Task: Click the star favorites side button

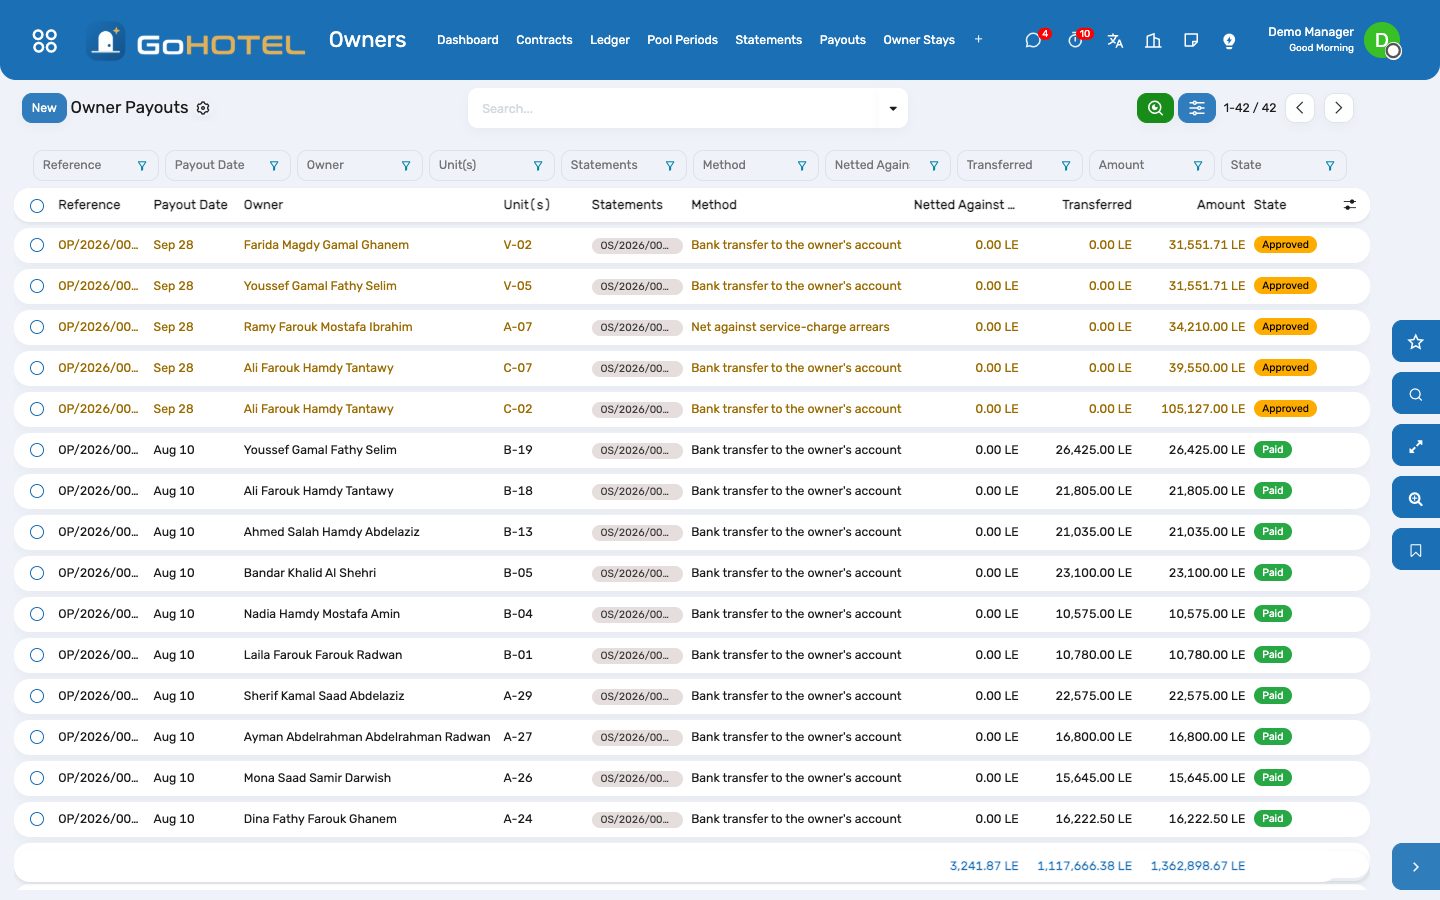Action: (x=1416, y=342)
